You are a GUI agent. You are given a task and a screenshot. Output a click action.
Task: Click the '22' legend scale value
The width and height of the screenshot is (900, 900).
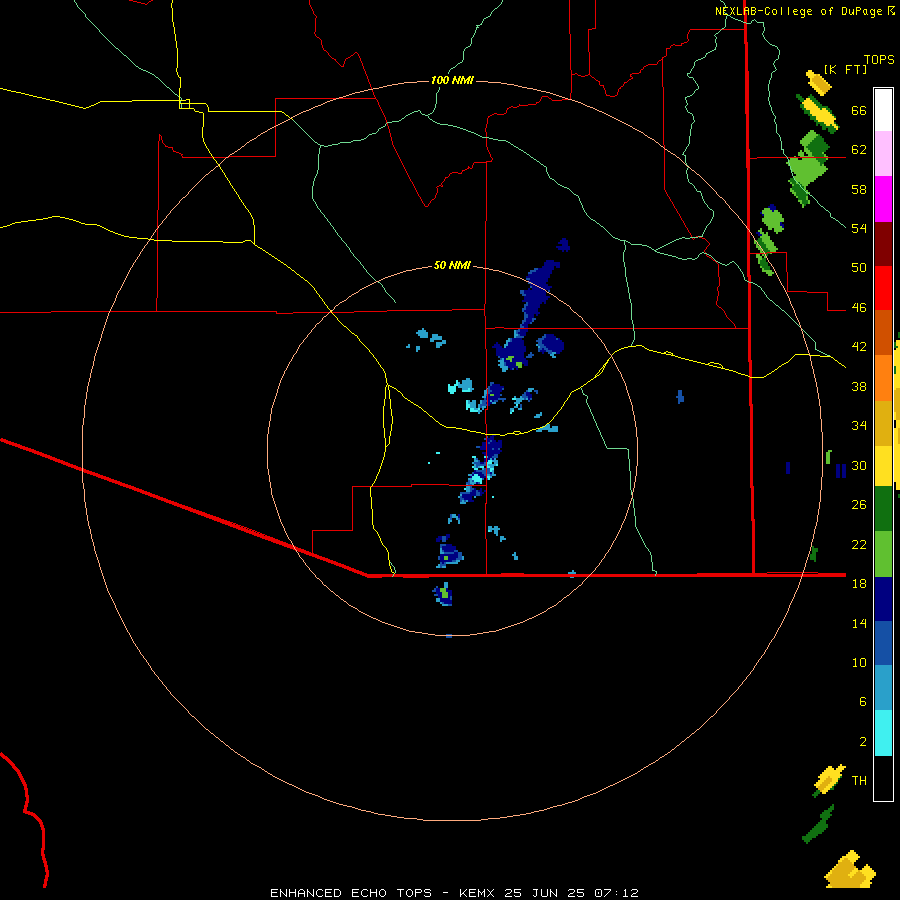point(859,544)
